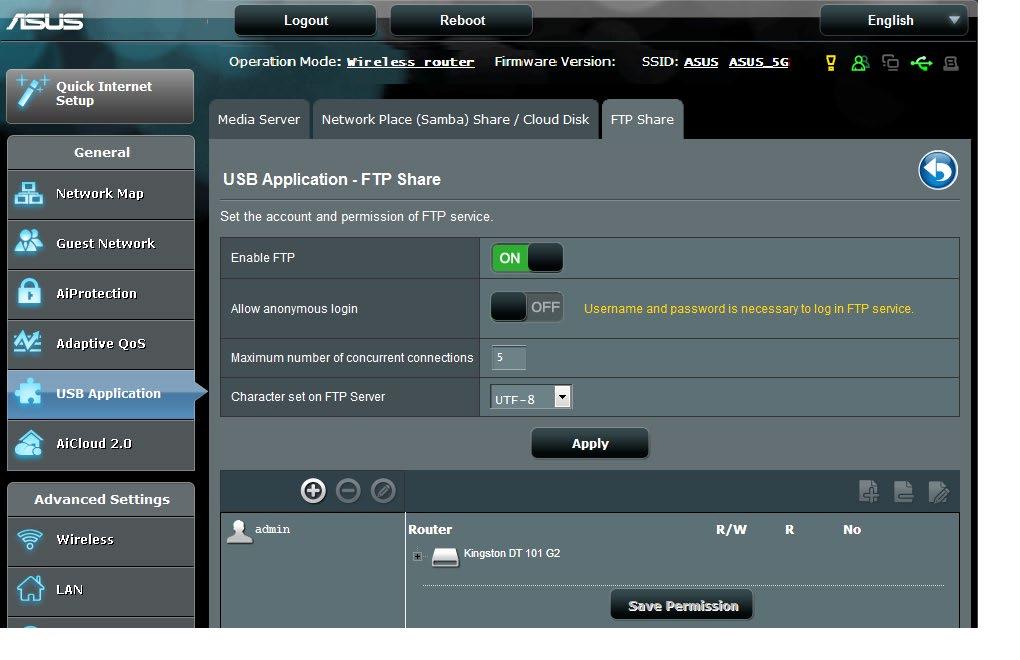Open Network Map page

(101, 194)
